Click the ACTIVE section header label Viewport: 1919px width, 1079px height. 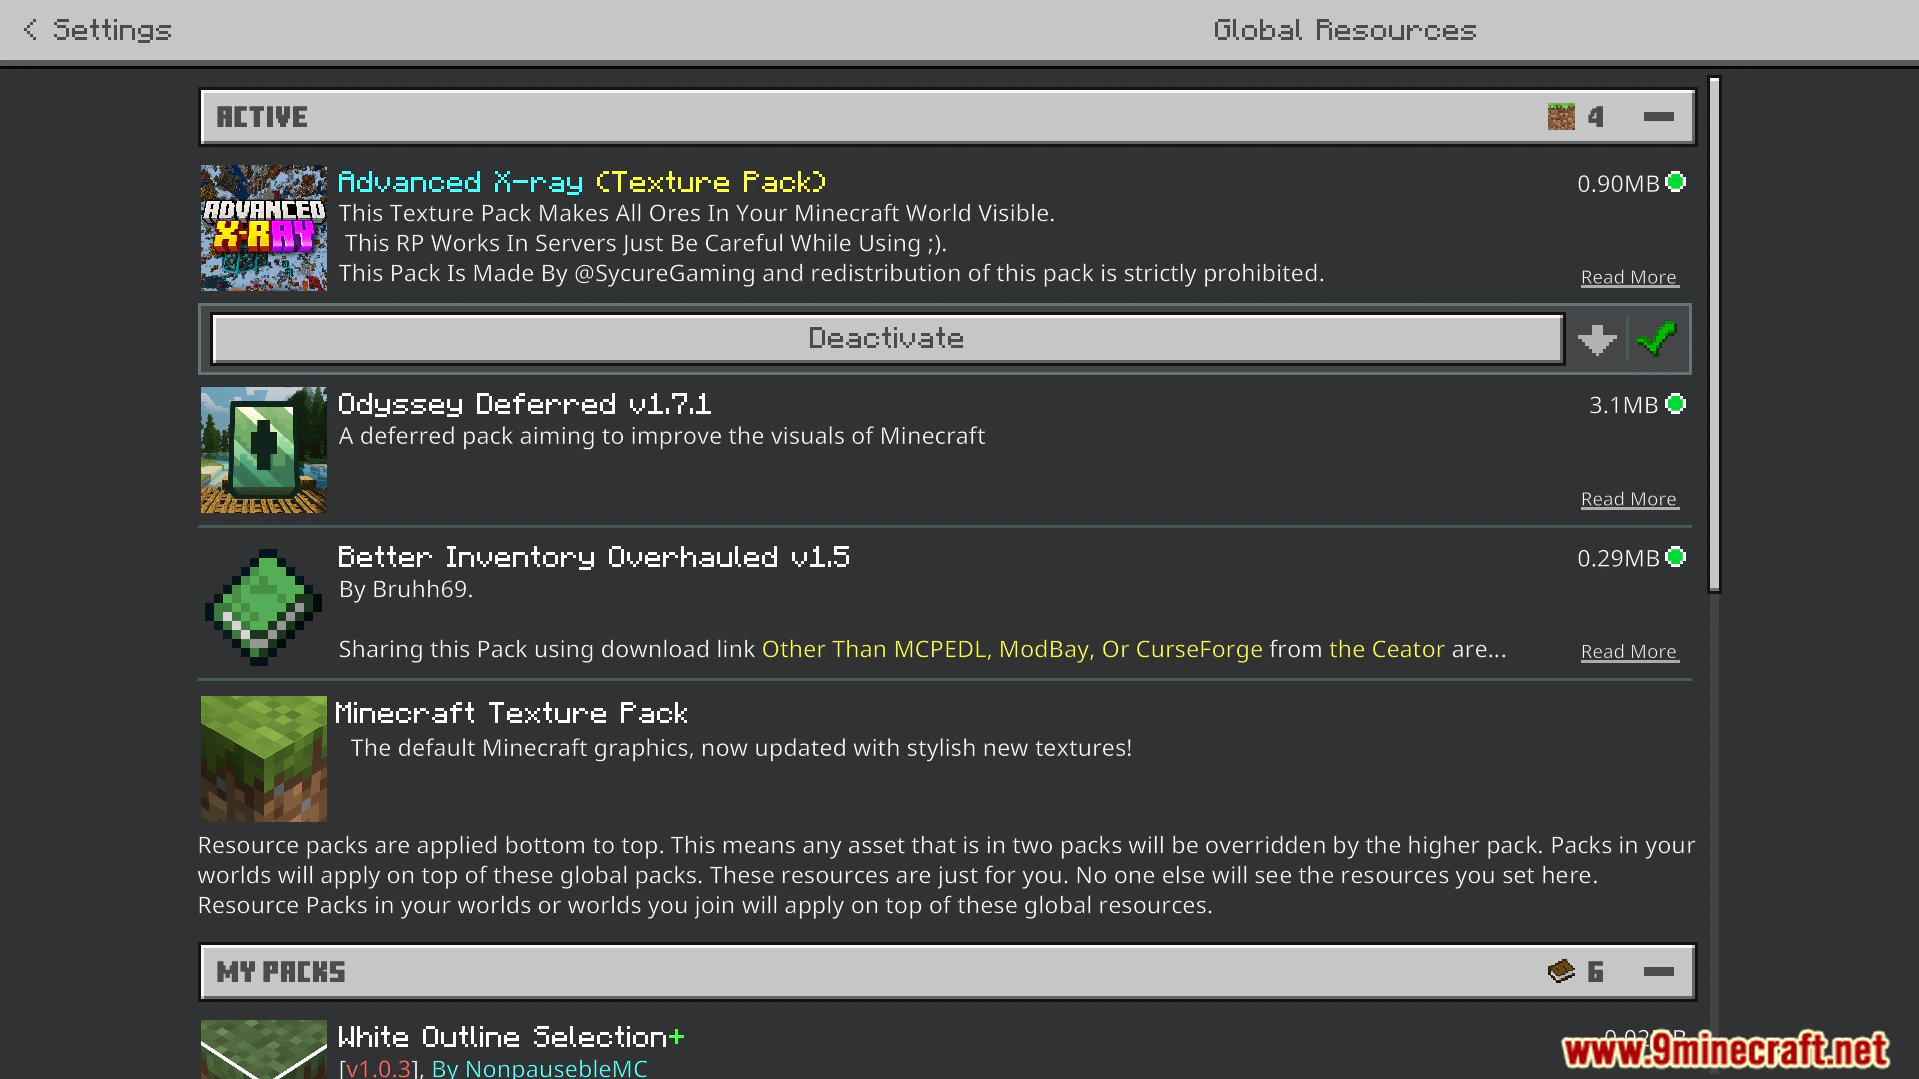(x=262, y=117)
